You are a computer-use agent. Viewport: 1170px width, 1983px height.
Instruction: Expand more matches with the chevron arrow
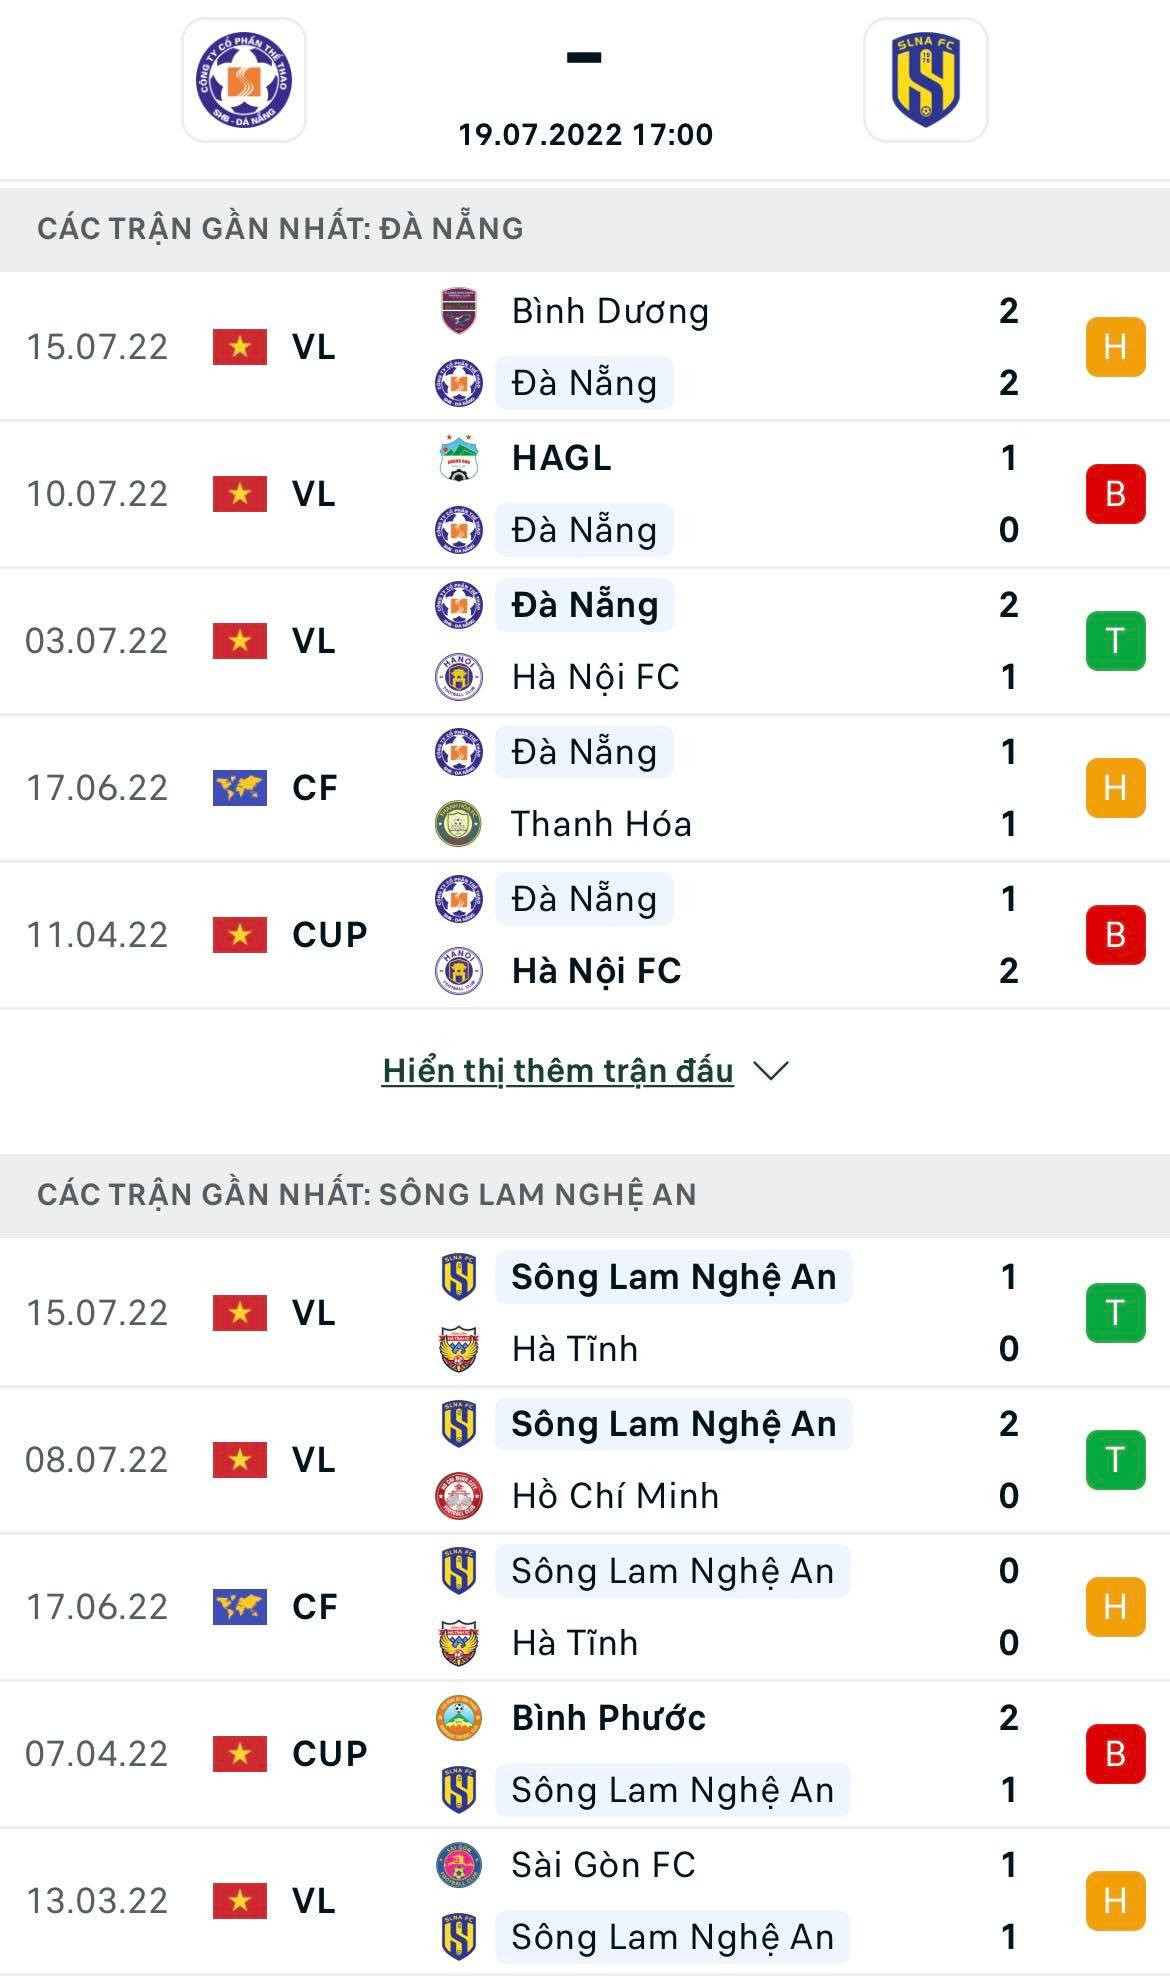click(770, 1071)
